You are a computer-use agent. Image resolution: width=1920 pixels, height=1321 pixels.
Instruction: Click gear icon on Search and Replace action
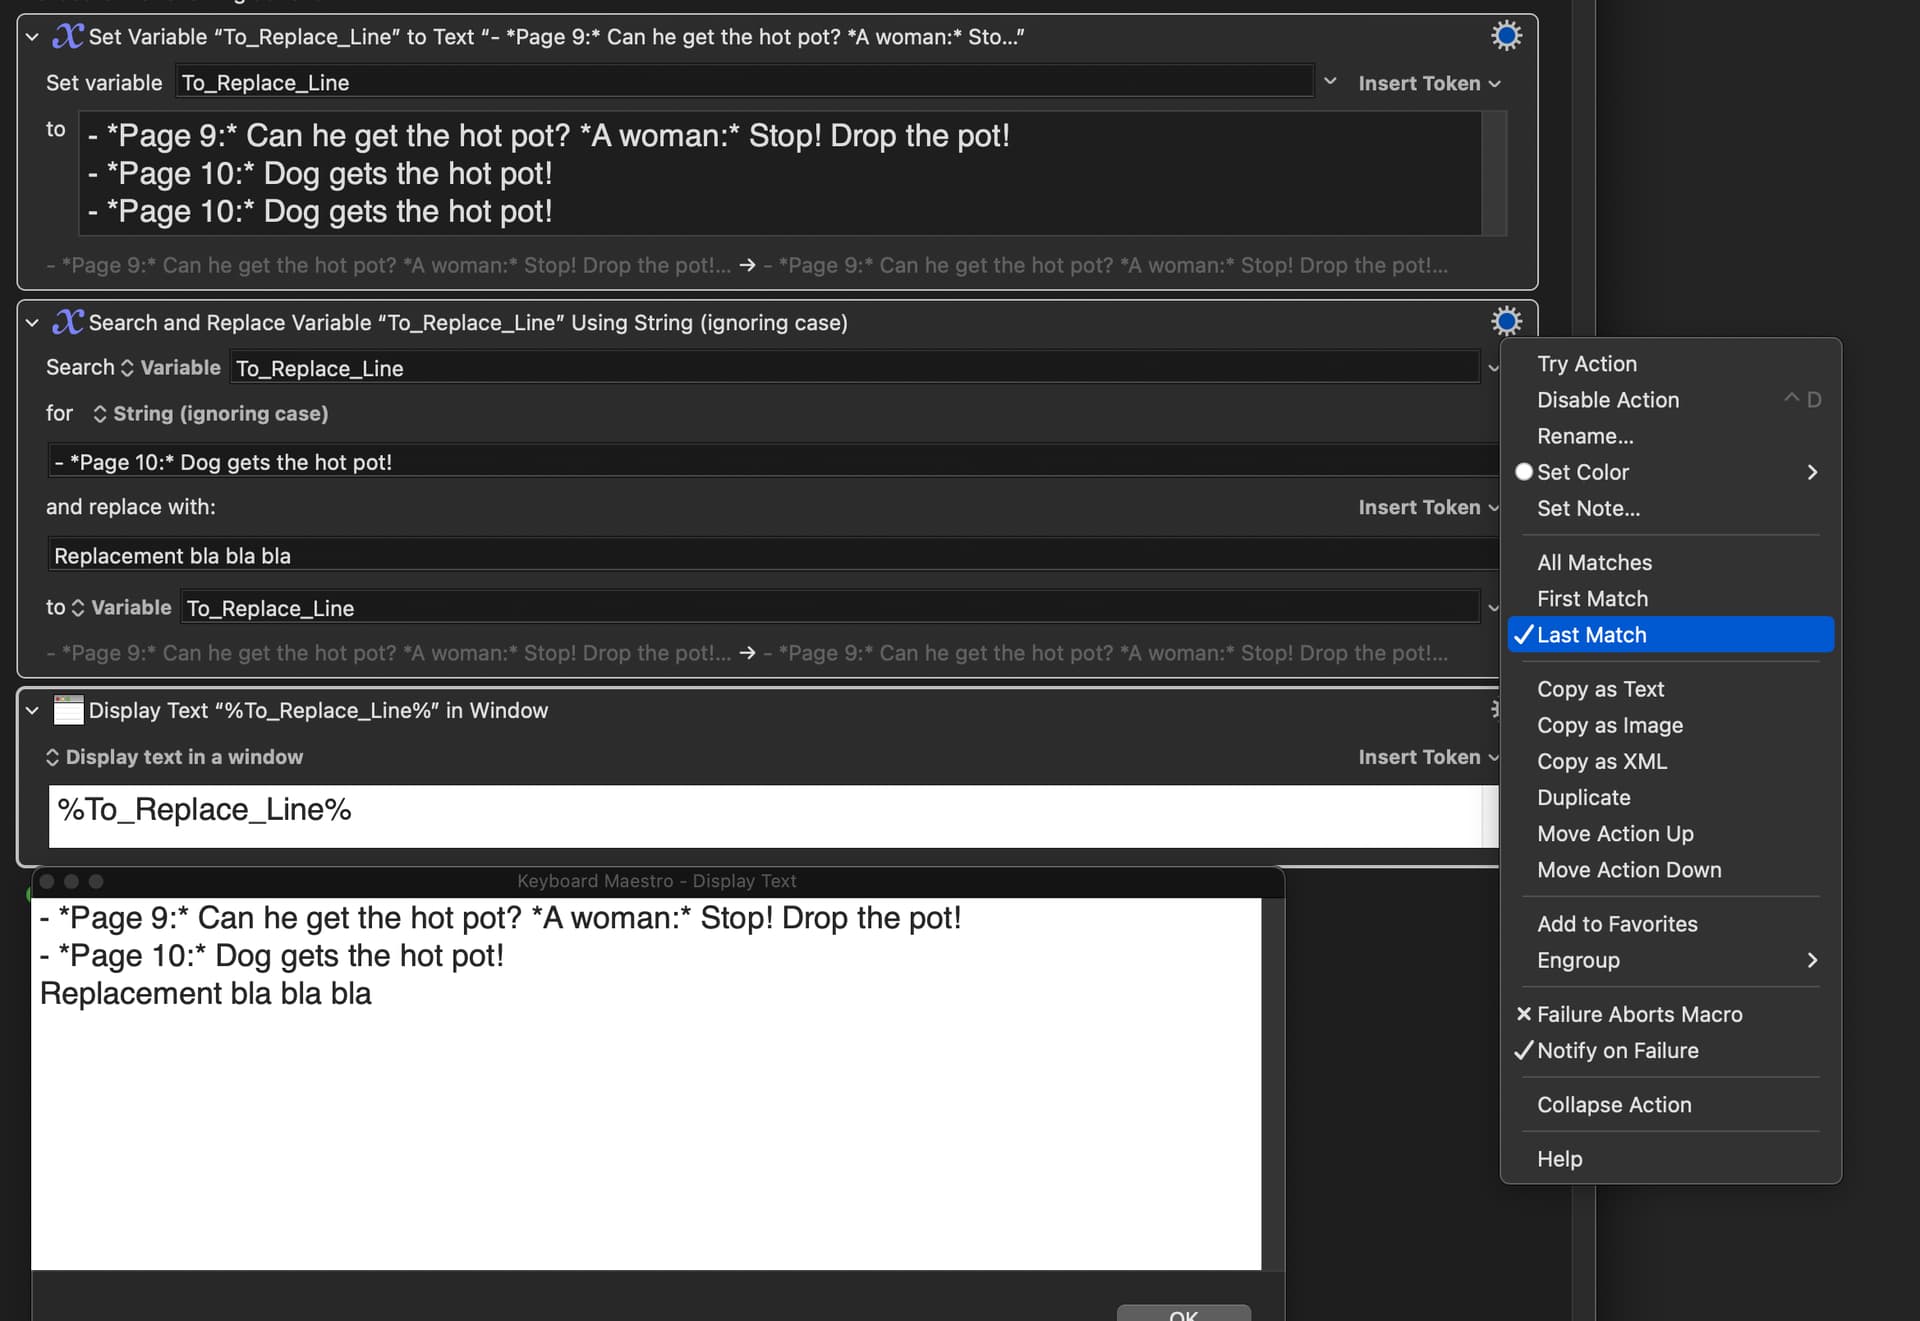(x=1506, y=321)
